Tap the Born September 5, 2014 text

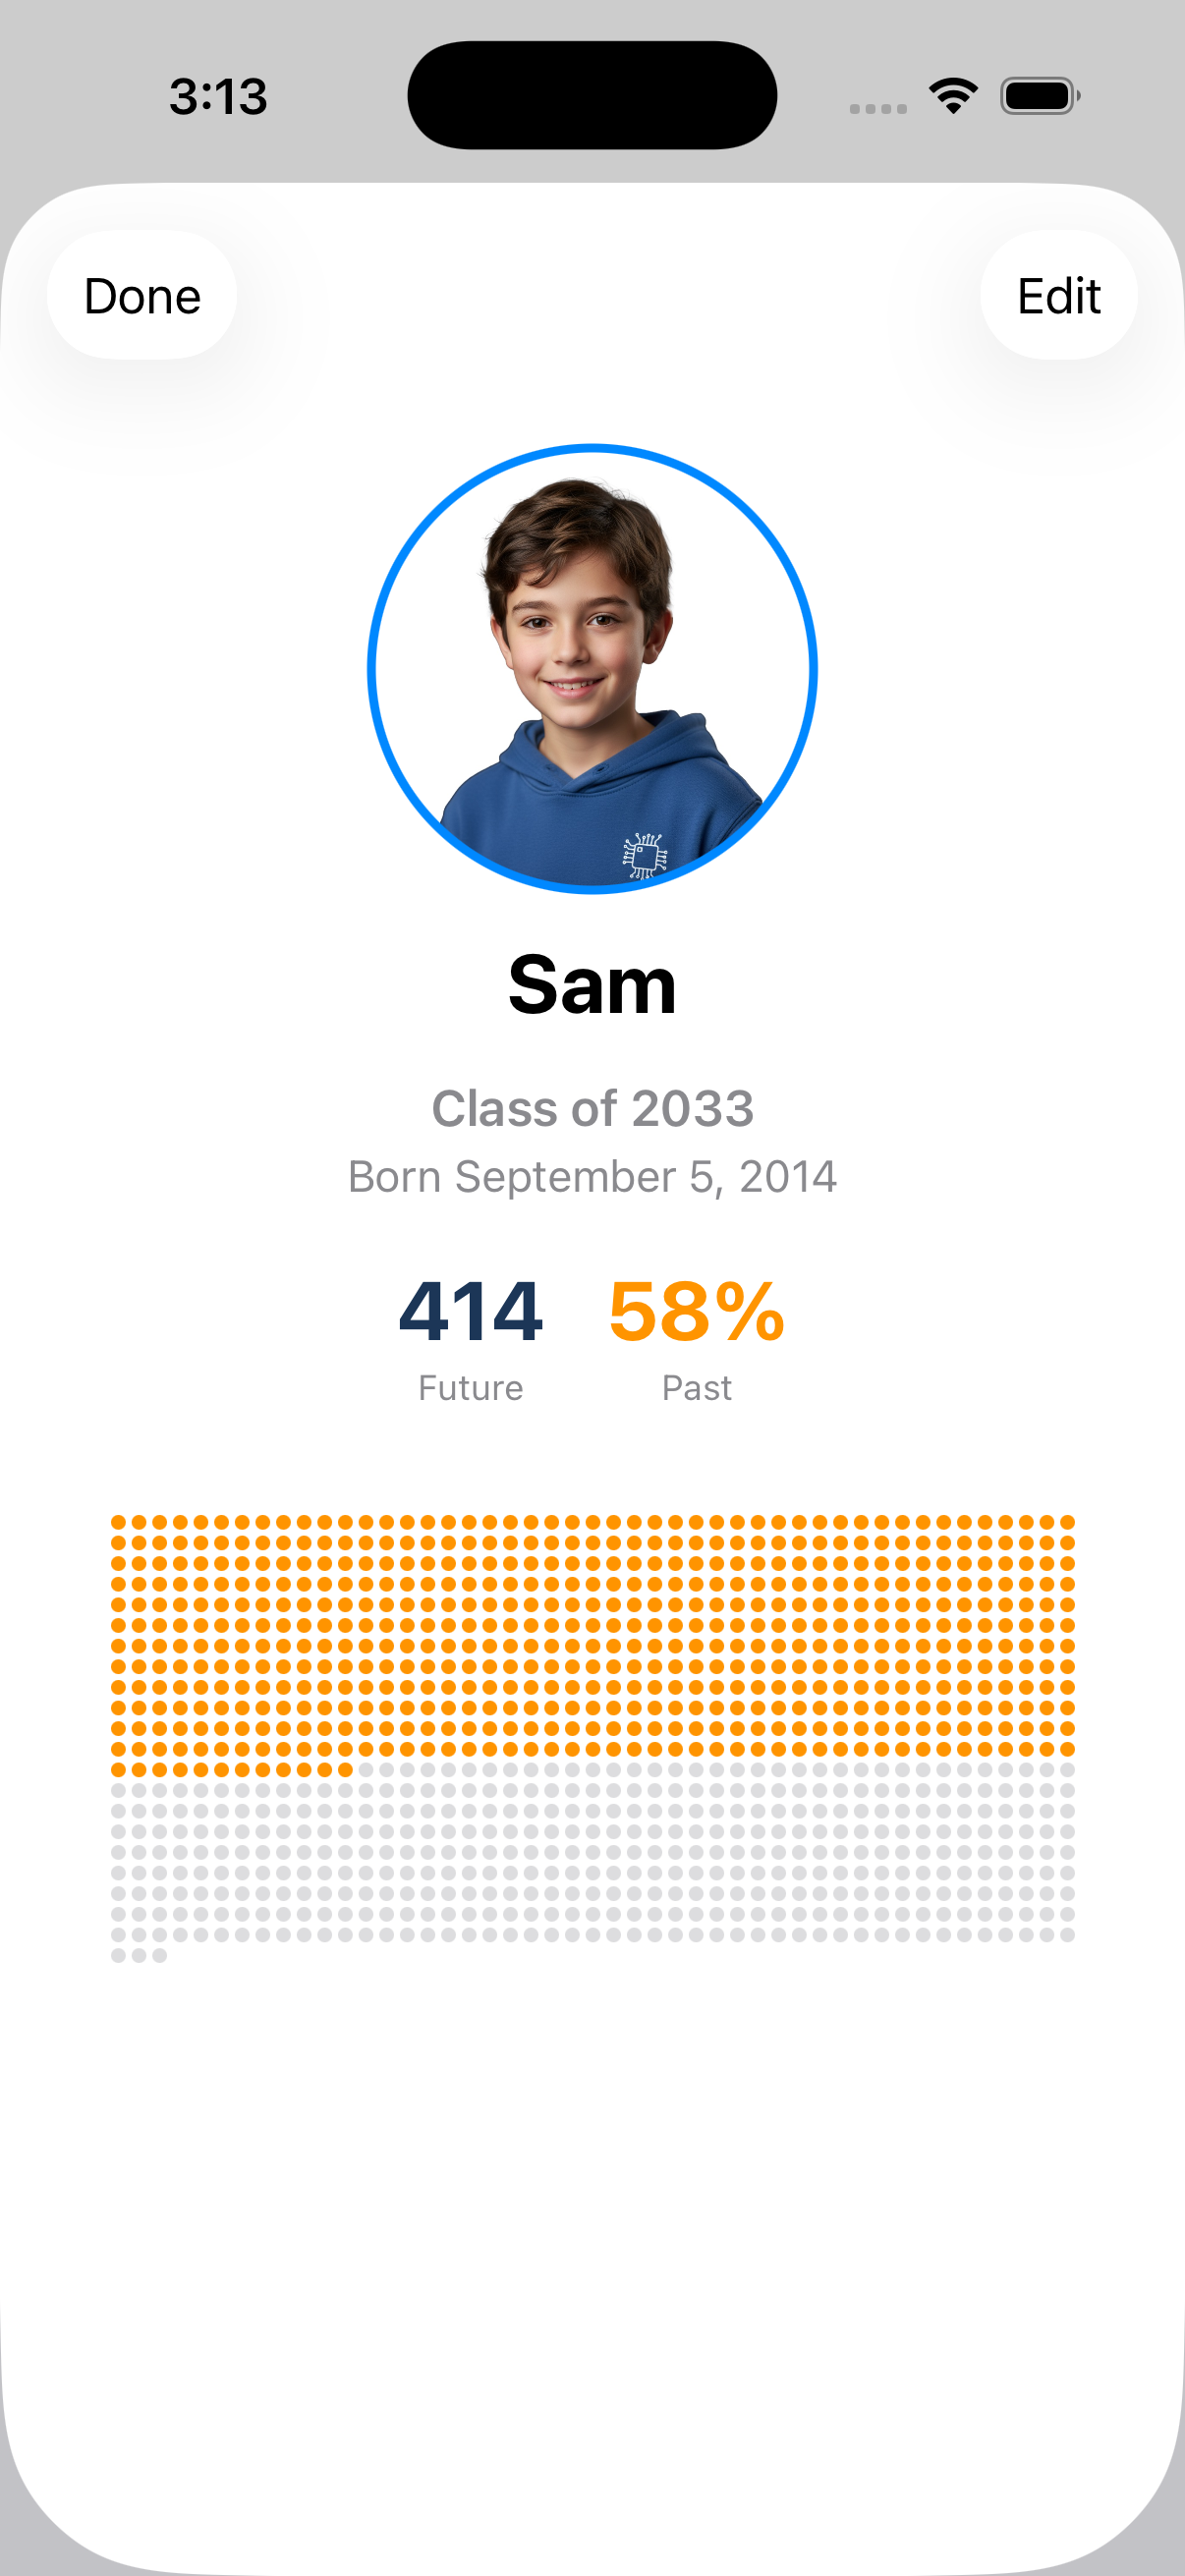point(592,1177)
